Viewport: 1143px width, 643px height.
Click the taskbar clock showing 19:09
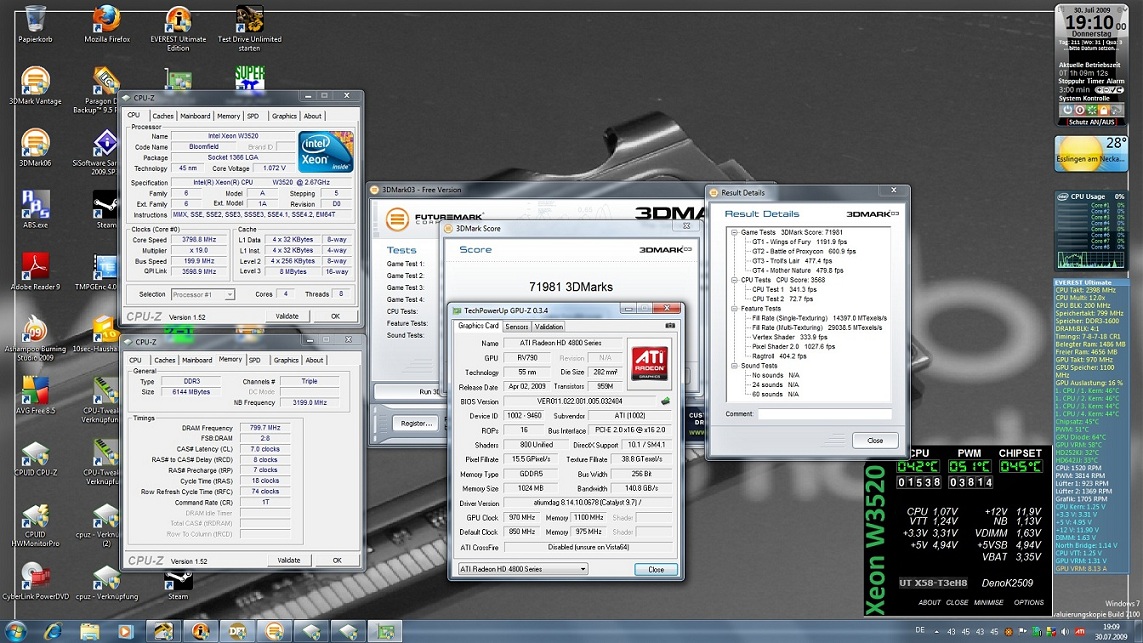[1111, 631]
